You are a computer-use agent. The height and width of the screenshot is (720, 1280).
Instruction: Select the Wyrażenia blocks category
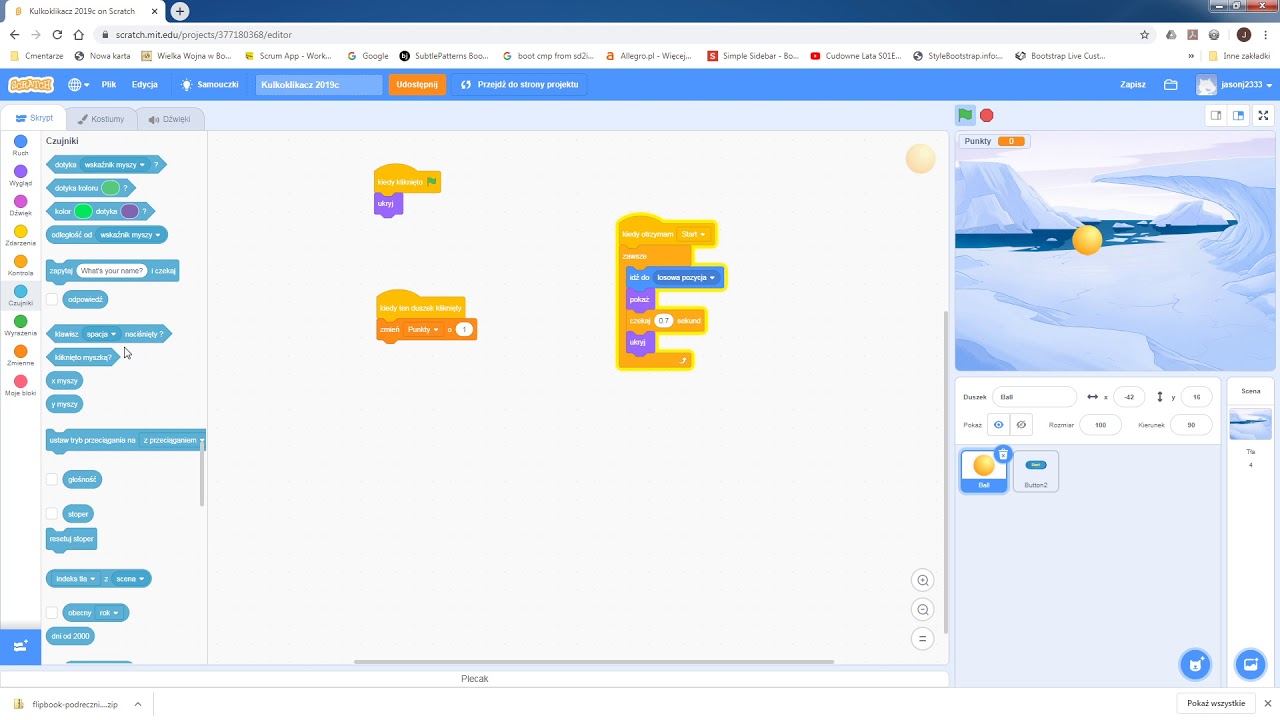click(20, 326)
